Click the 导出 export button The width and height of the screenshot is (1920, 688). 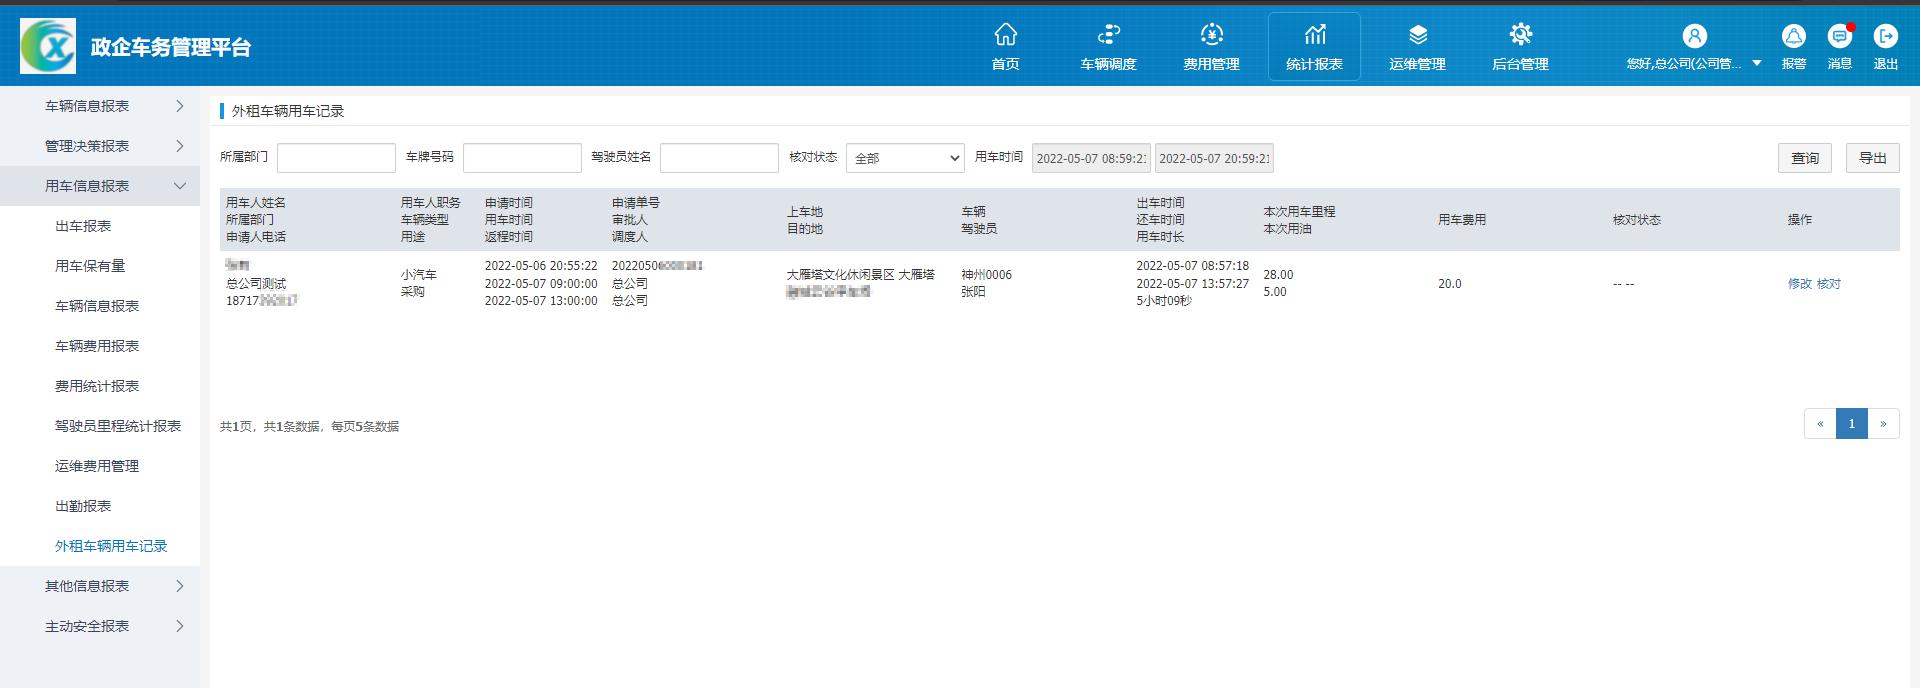click(x=1872, y=158)
